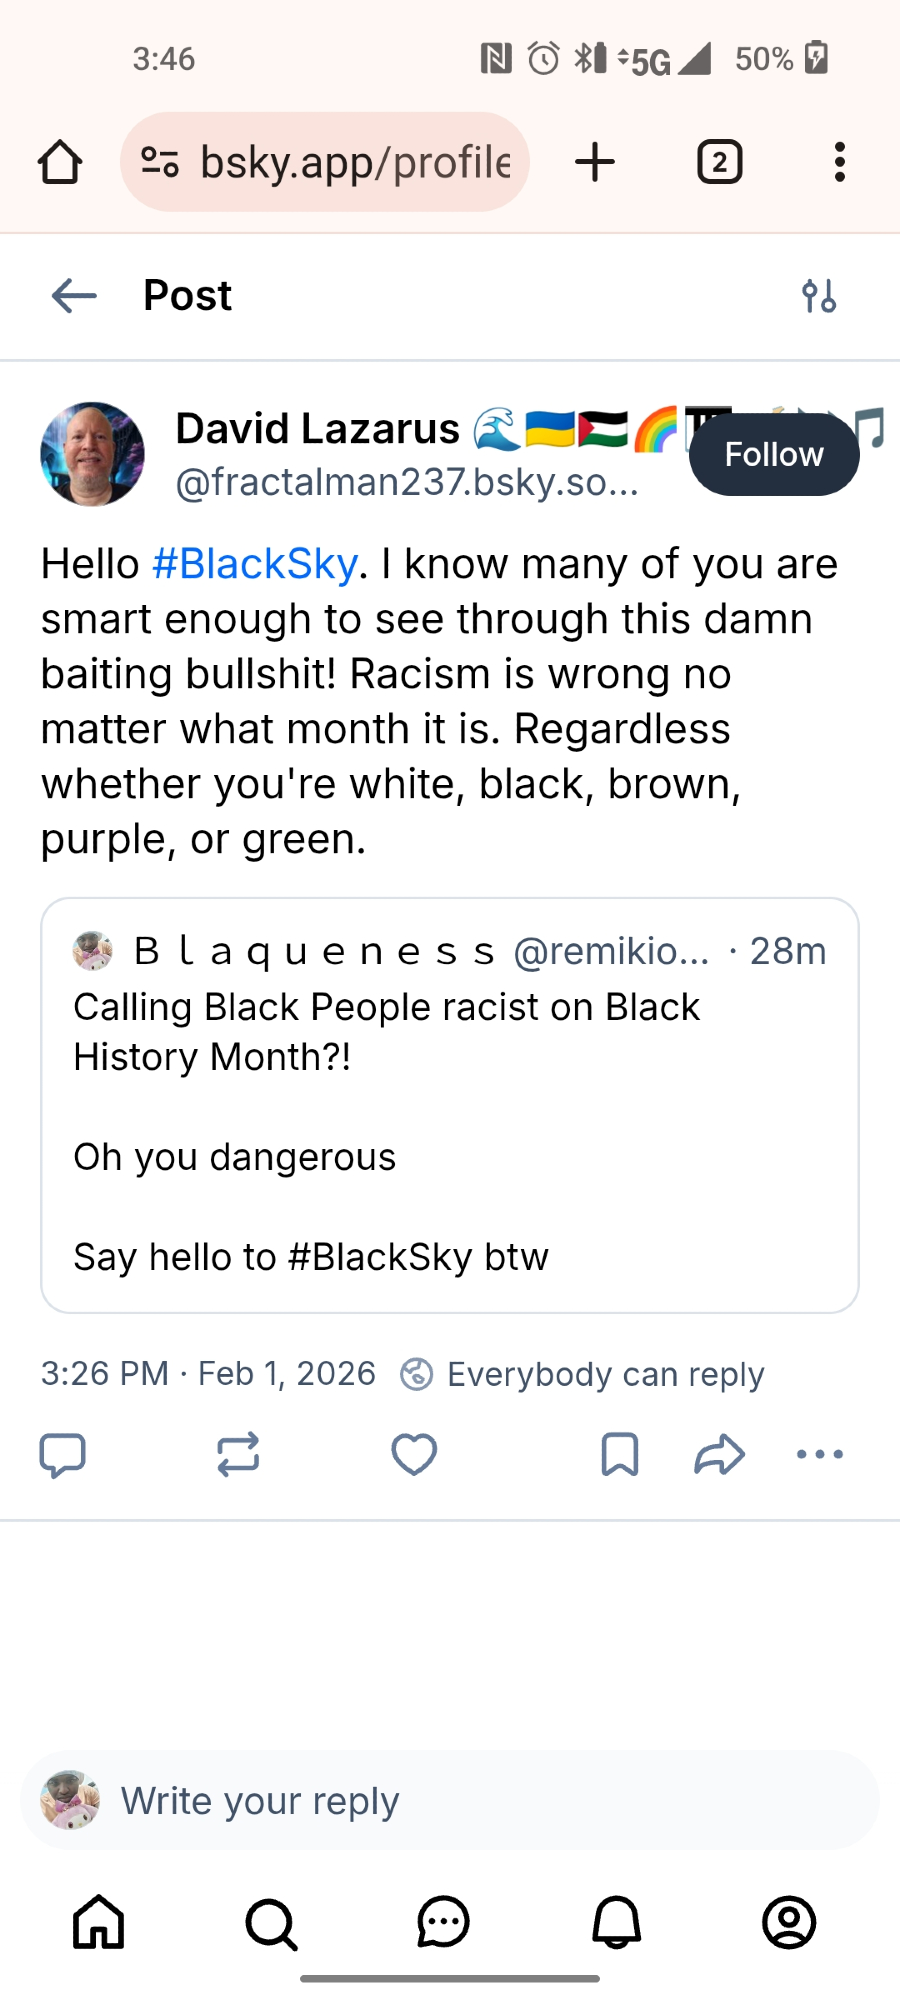
Task: Open the Notifications bell tab
Action: tap(617, 1922)
